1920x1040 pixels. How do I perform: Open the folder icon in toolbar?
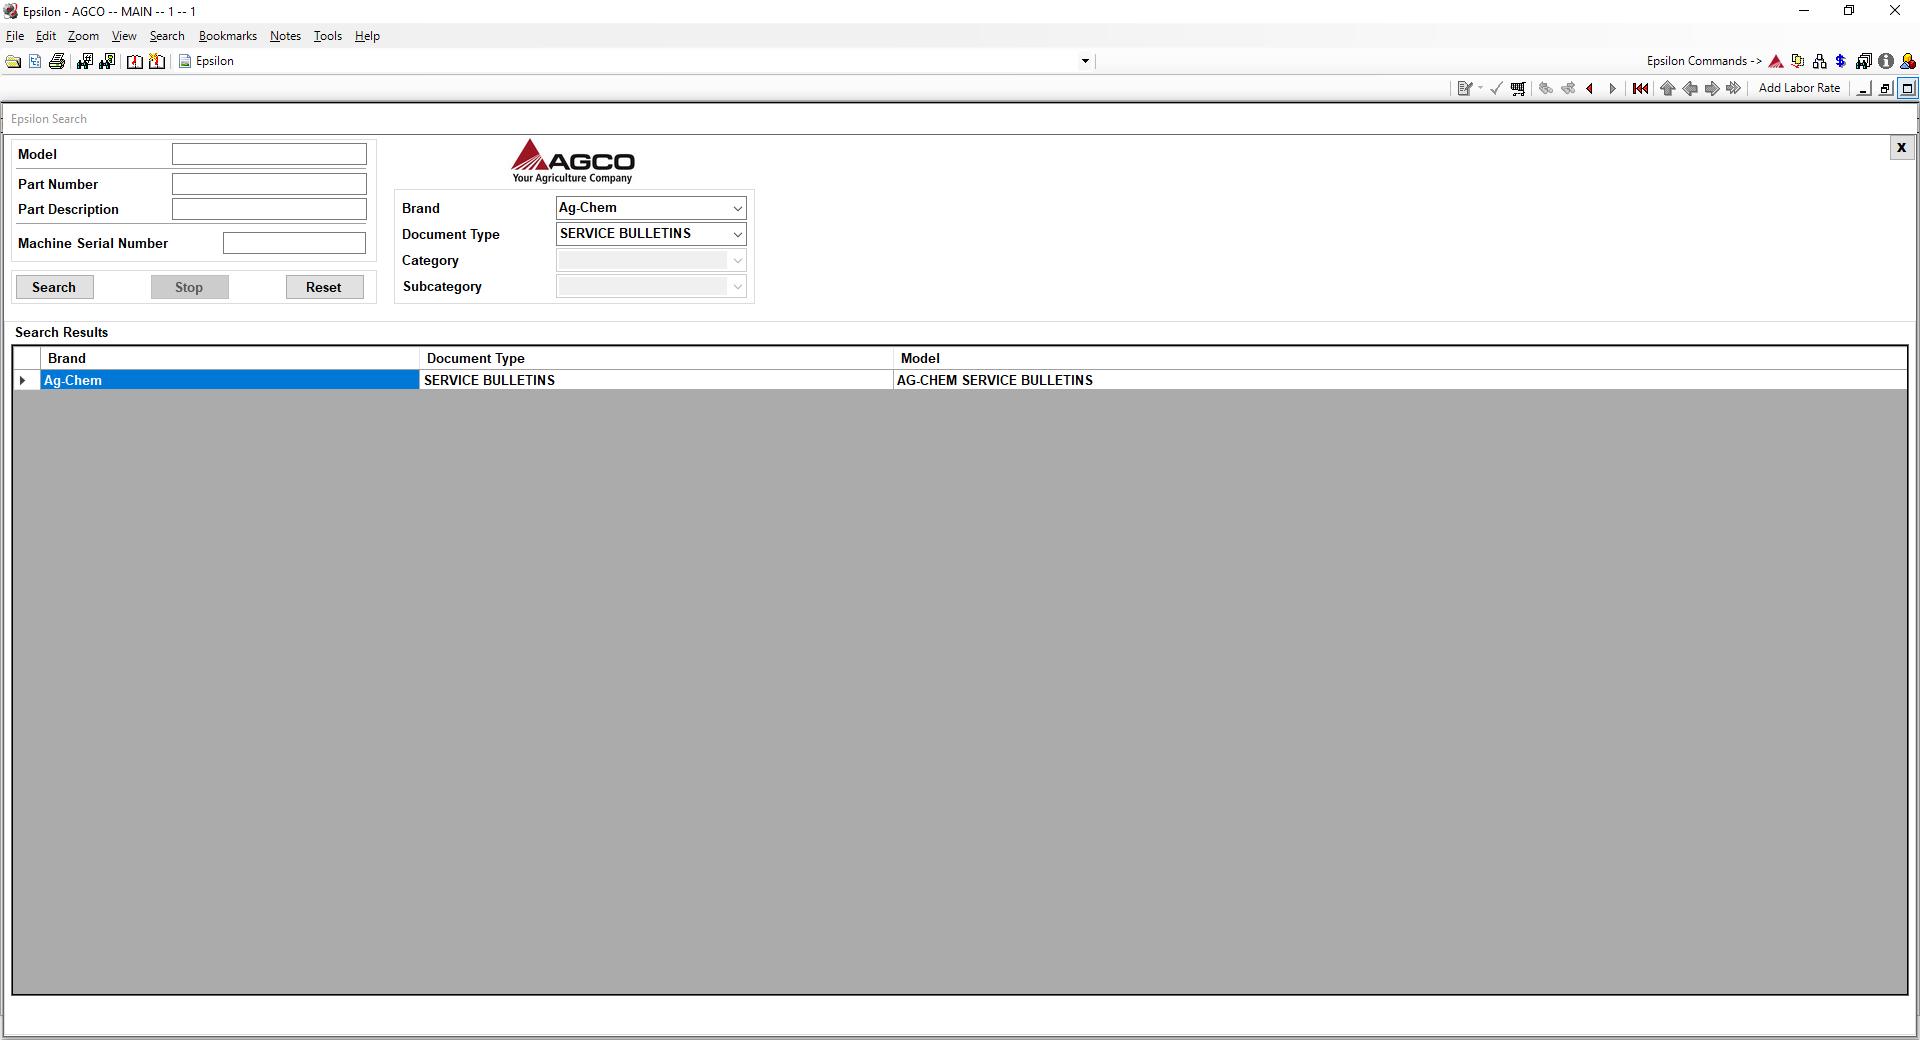pos(13,61)
